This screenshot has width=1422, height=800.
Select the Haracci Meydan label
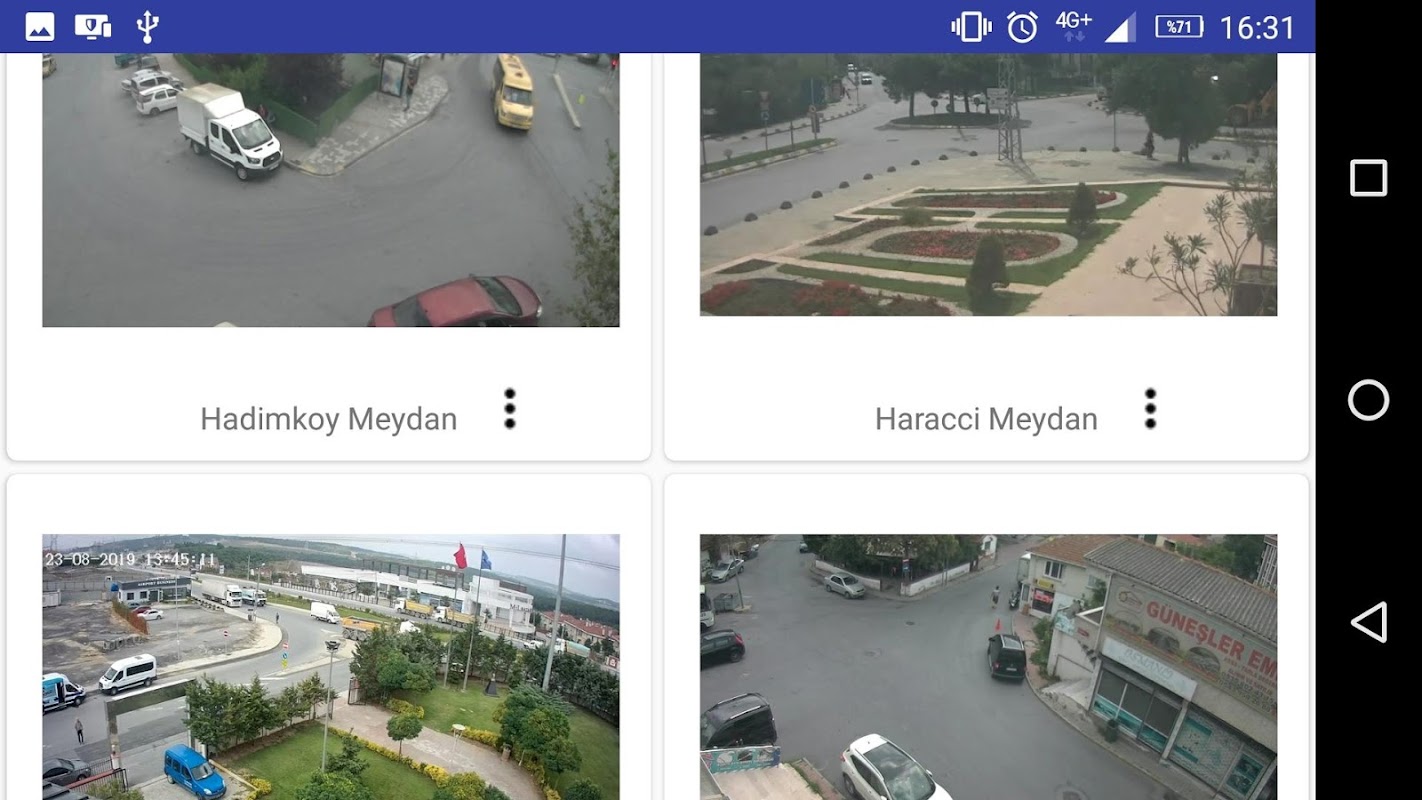986,419
